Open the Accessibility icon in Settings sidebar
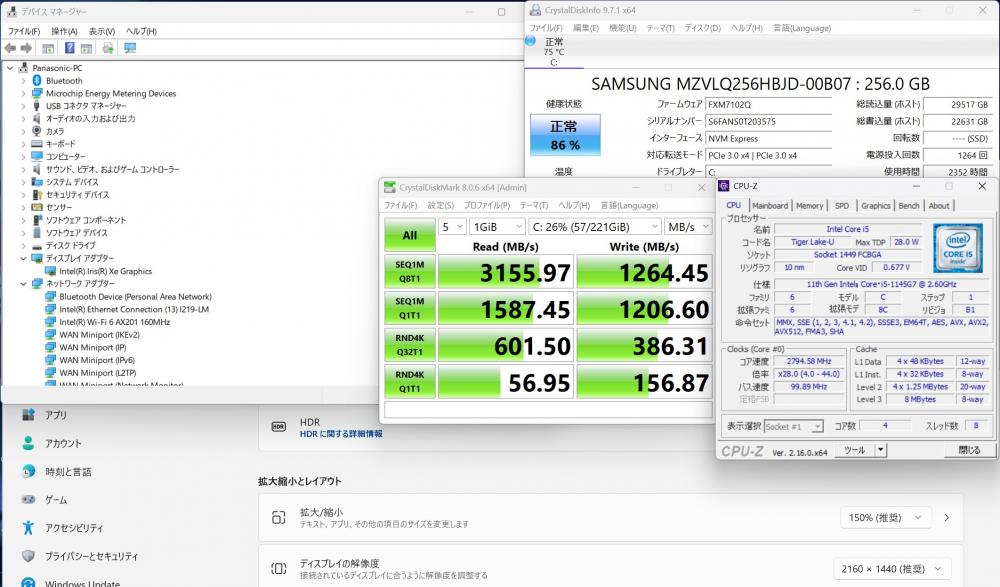The width and height of the screenshot is (1000, 587). [28, 527]
